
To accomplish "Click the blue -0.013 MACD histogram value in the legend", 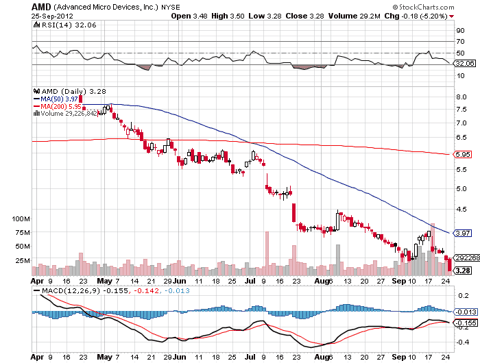I will click(x=177, y=291).
